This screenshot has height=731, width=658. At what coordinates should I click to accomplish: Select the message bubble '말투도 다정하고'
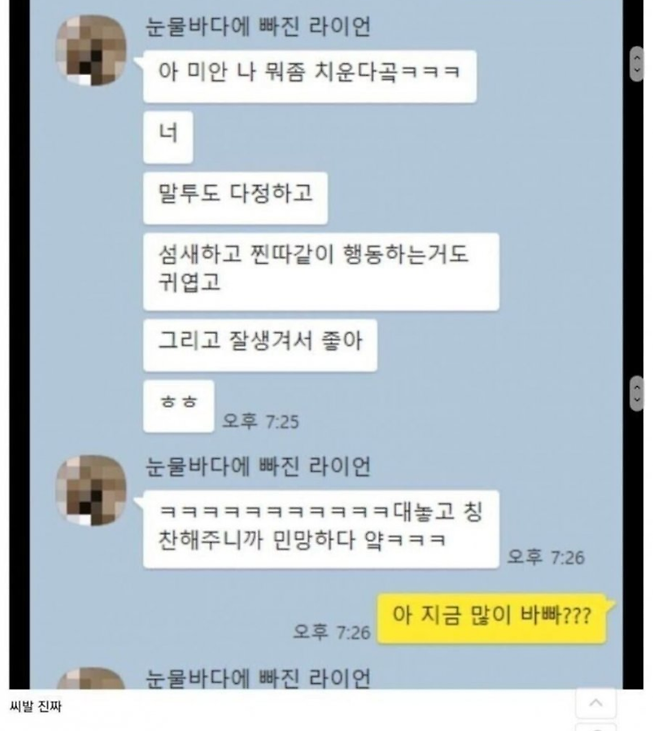pos(235,198)
